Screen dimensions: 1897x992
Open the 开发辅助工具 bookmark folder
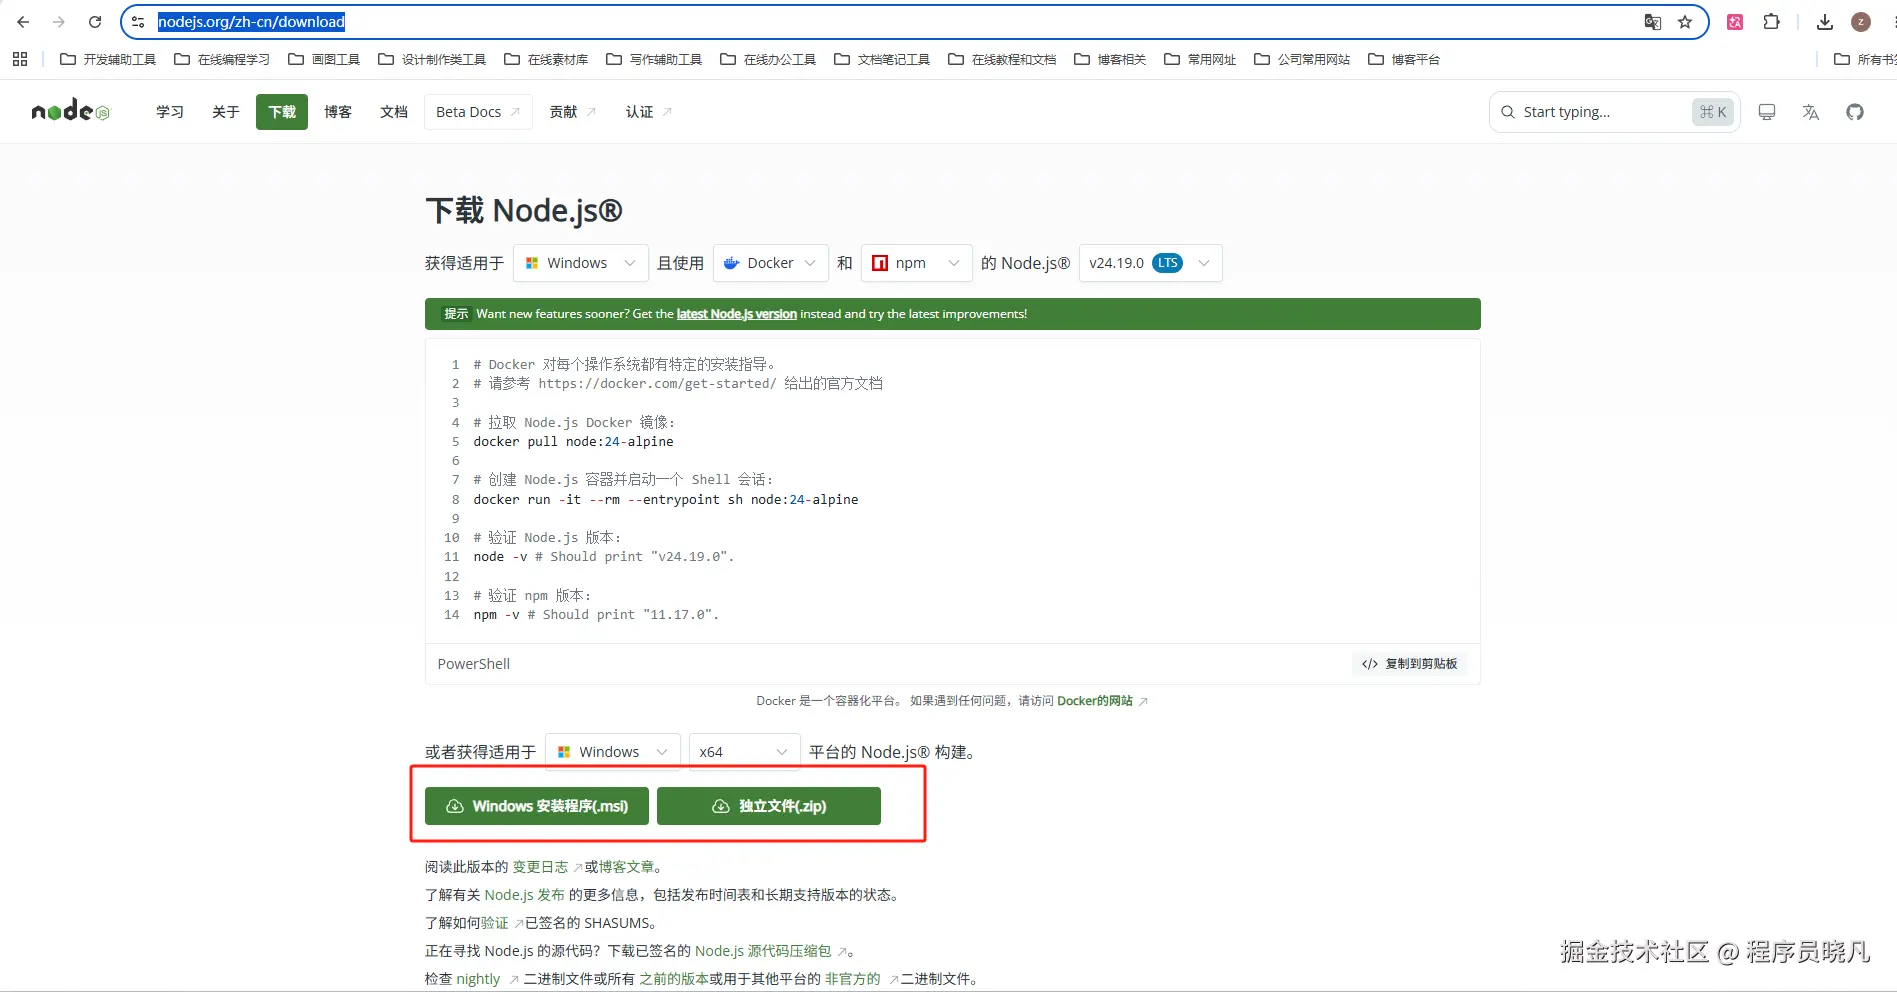(108, 59)
